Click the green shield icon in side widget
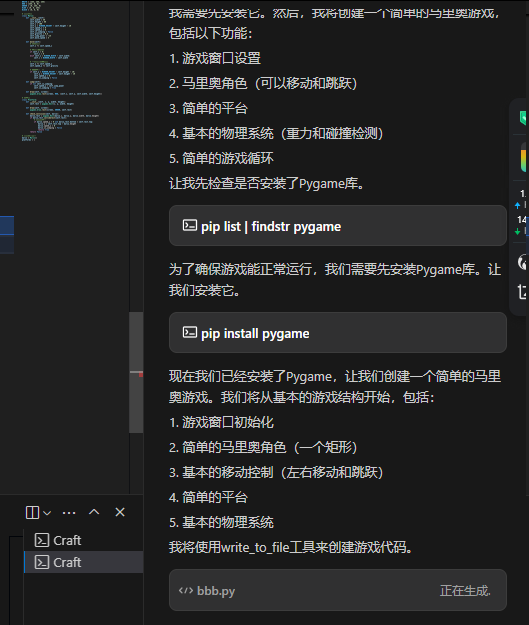Viewport: 529px width, 625px height. point(524,118)
